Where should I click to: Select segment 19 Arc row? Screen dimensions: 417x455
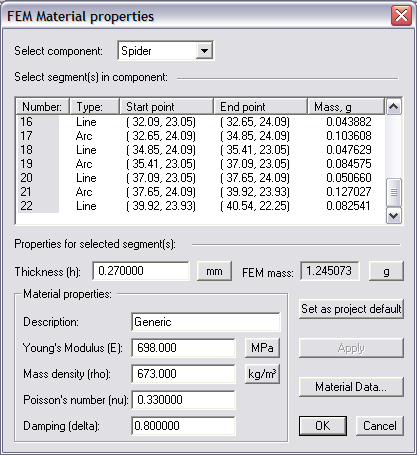click(x=200, y=164)
